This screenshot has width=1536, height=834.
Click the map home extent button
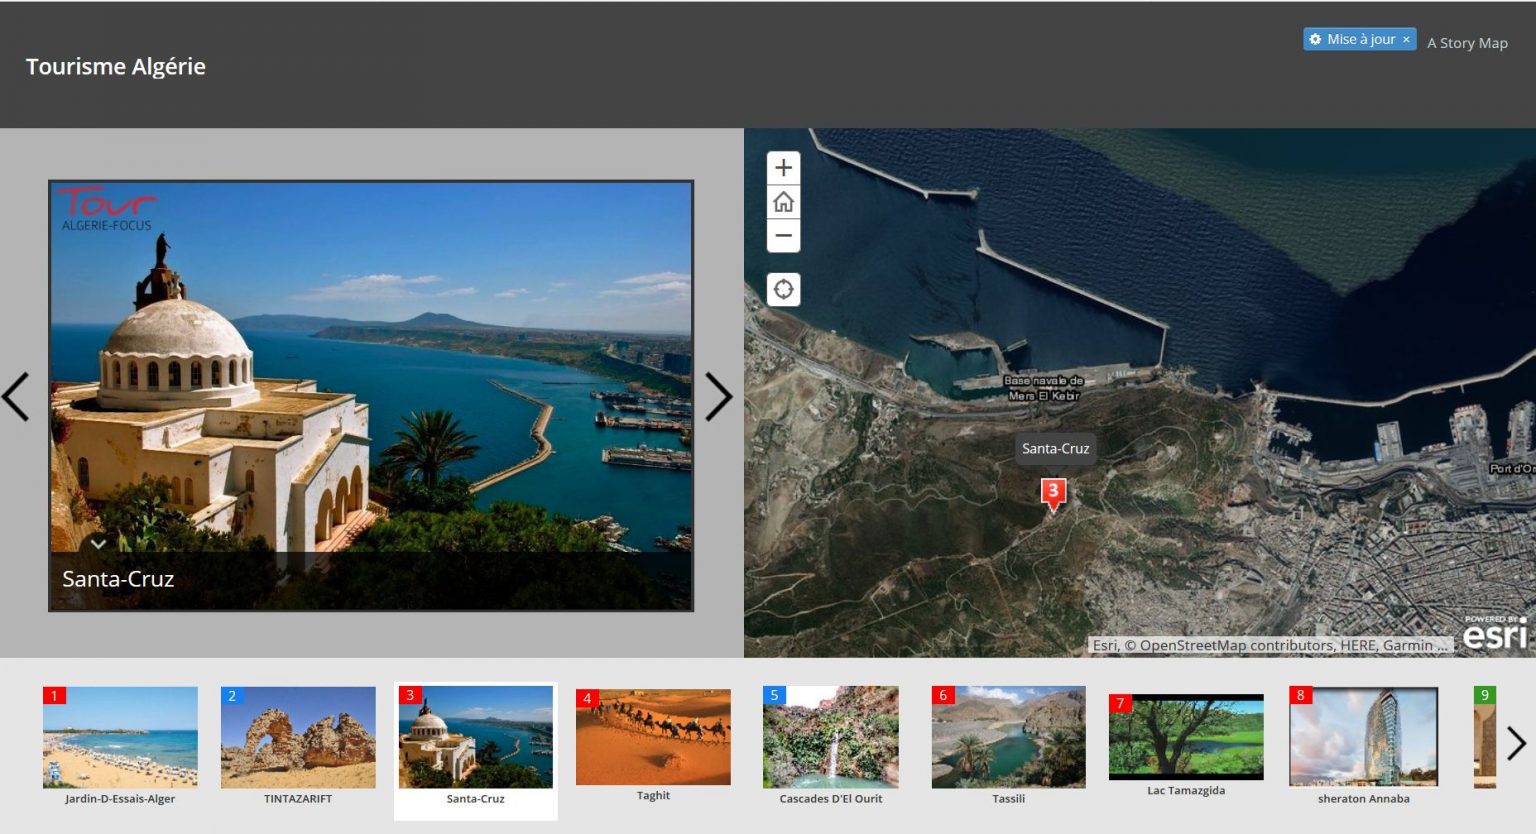783,202
